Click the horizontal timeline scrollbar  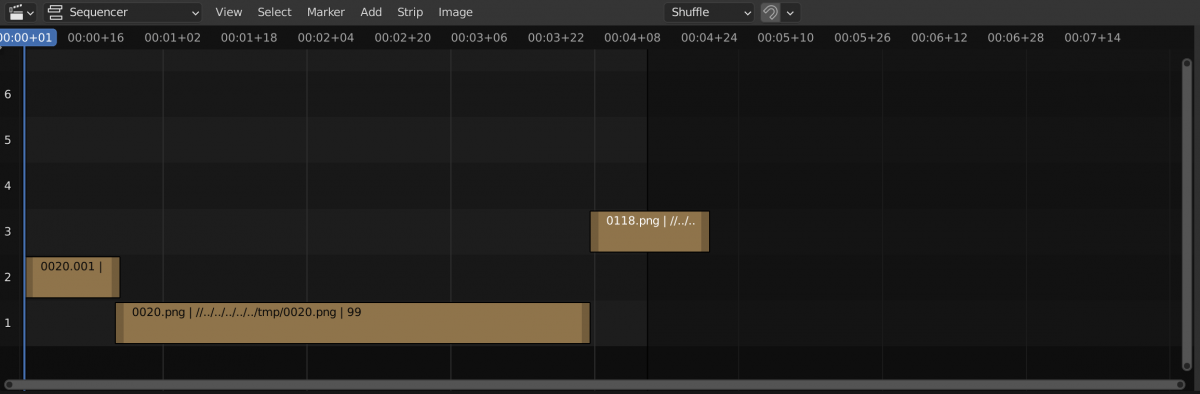pos(594,384)
